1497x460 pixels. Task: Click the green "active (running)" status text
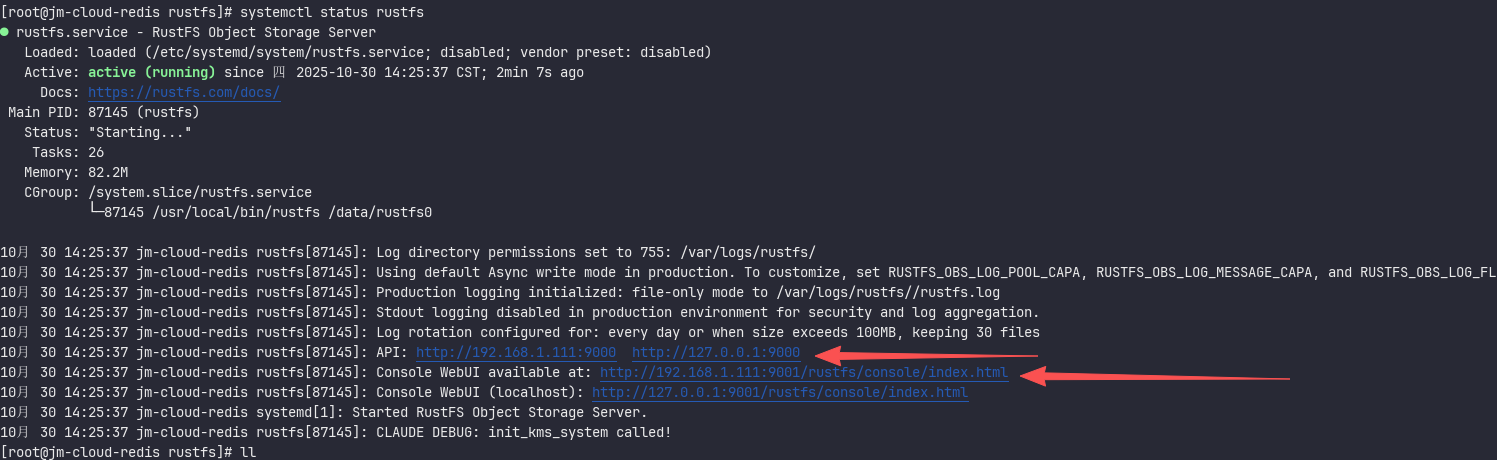coord(151,72)
